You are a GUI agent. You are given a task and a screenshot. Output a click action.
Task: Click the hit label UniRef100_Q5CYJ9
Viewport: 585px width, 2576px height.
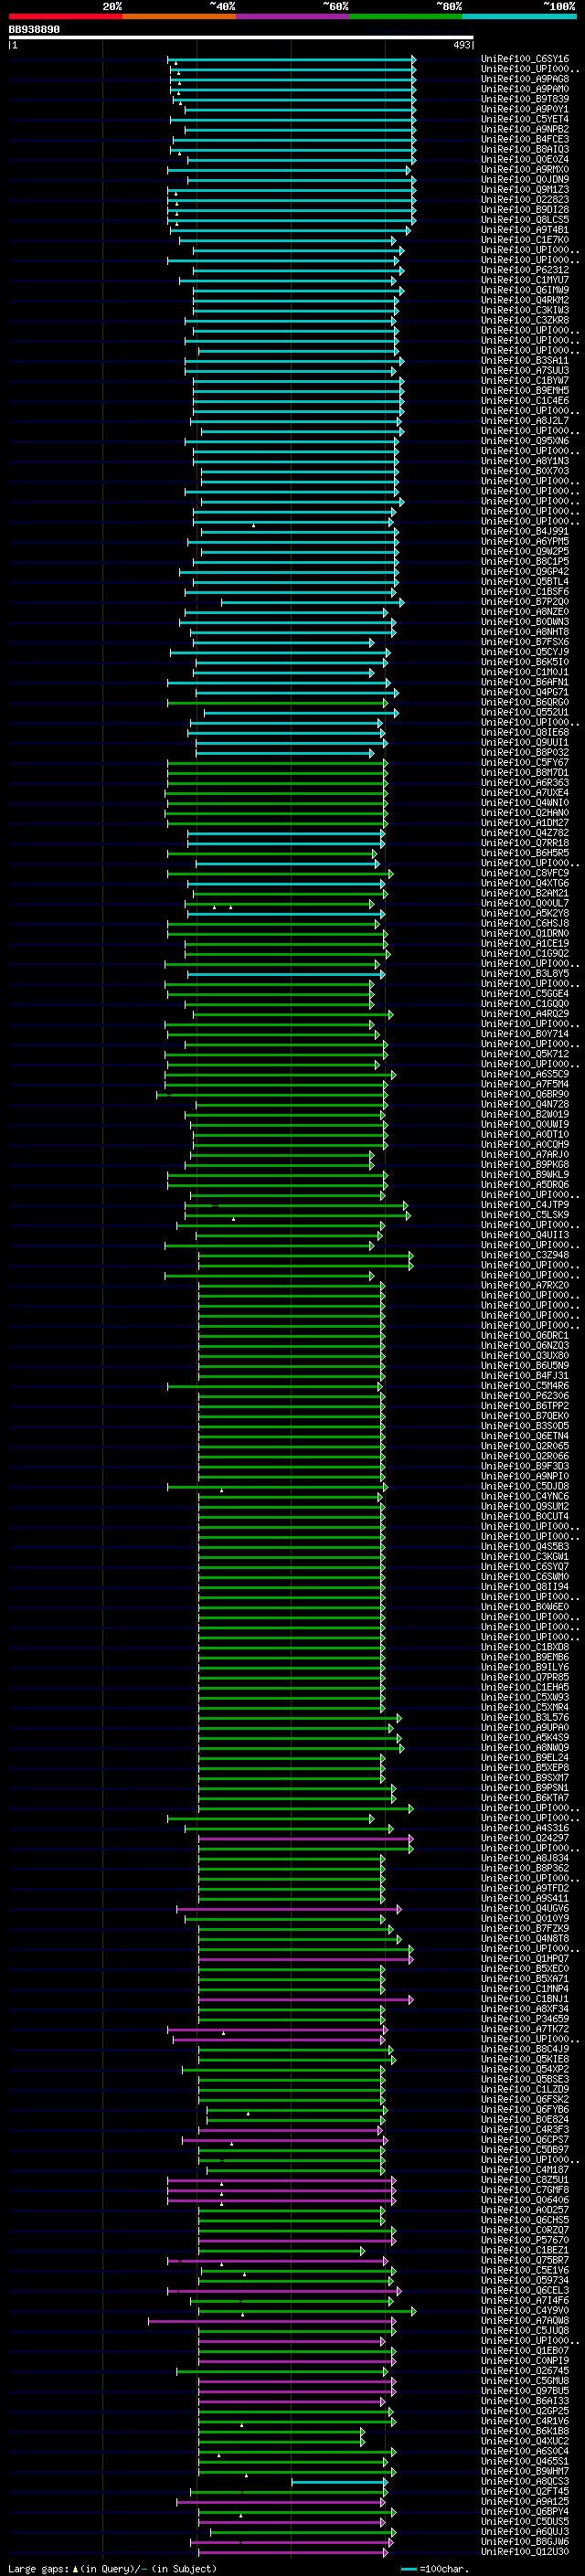point(525,652)
